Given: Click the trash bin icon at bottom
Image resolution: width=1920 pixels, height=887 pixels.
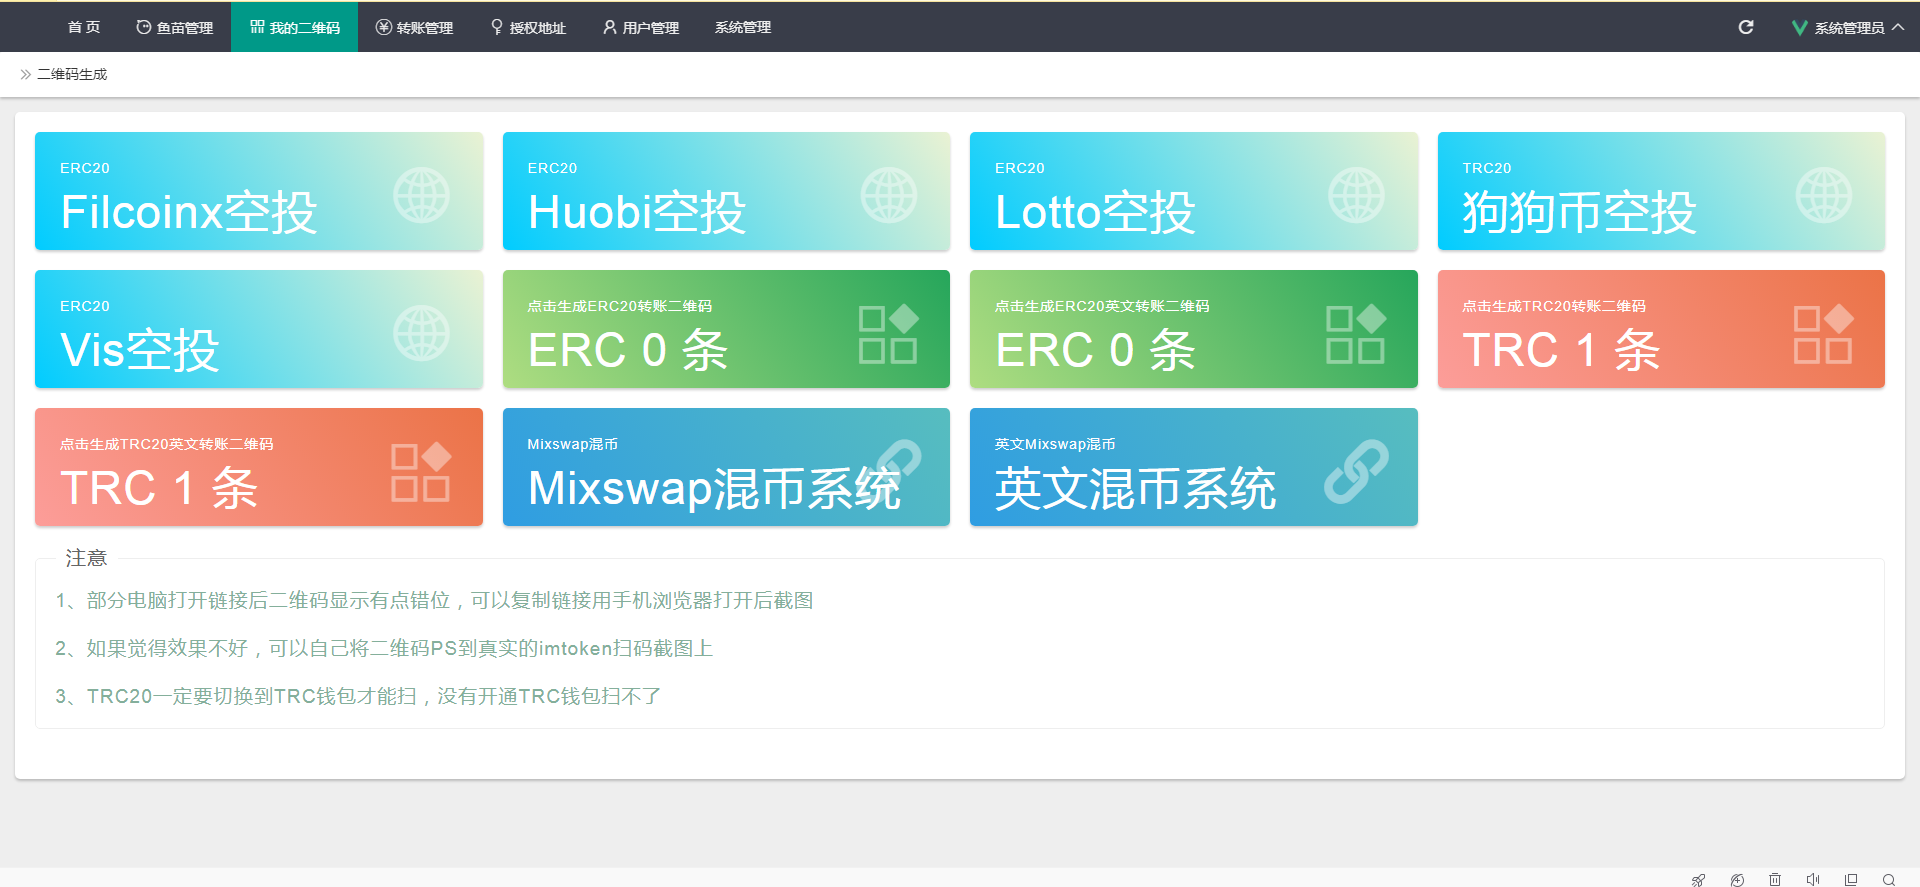Looking at the screenshot, I should pyautogui.click(x=1775, y=880).
